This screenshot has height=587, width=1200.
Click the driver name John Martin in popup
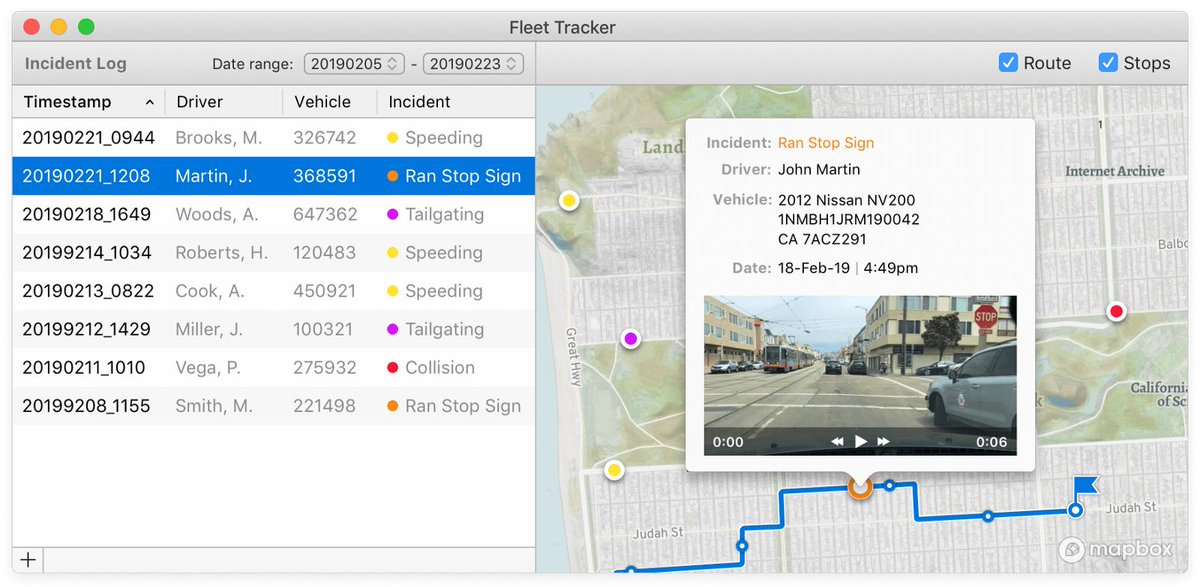pos(819,170)
